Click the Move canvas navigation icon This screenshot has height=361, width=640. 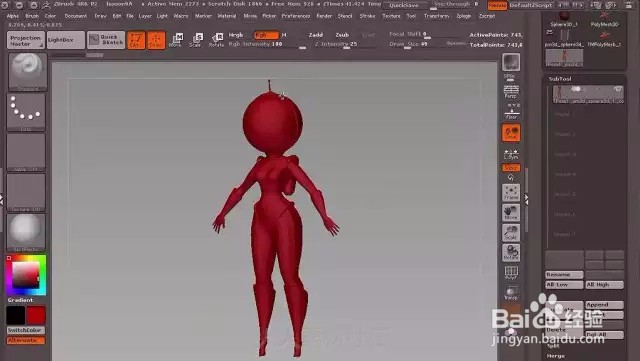(x=511, y=212)
